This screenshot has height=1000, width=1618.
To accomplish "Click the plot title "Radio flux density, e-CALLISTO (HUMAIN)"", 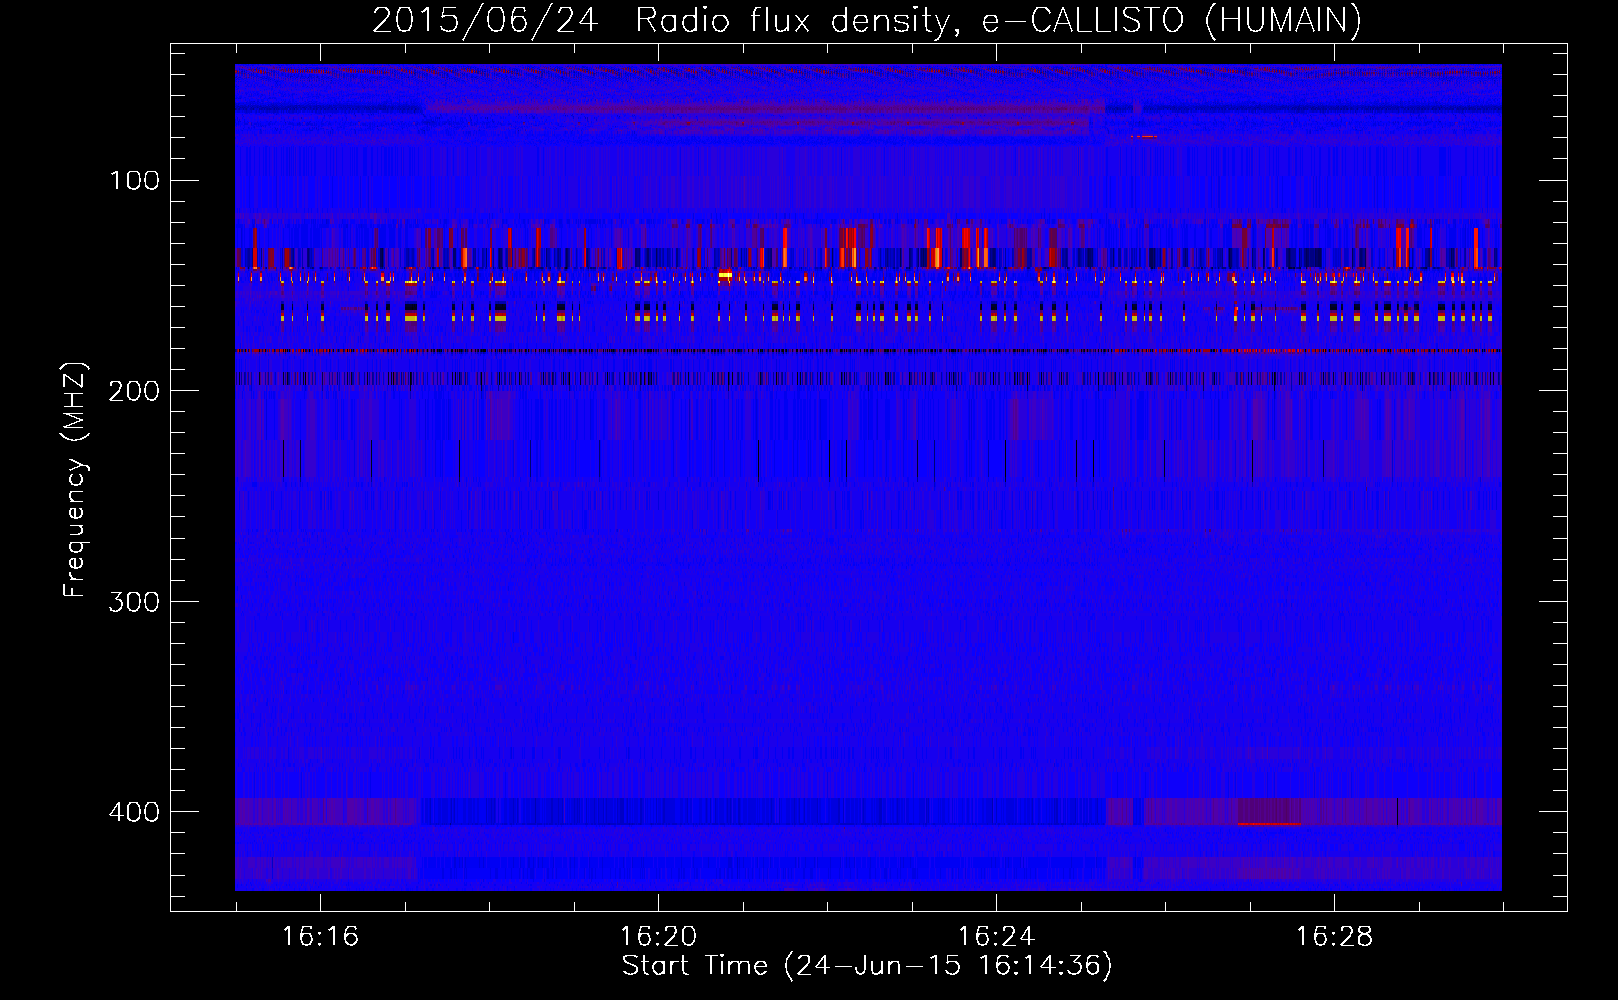I will click(x=998, y=21).
